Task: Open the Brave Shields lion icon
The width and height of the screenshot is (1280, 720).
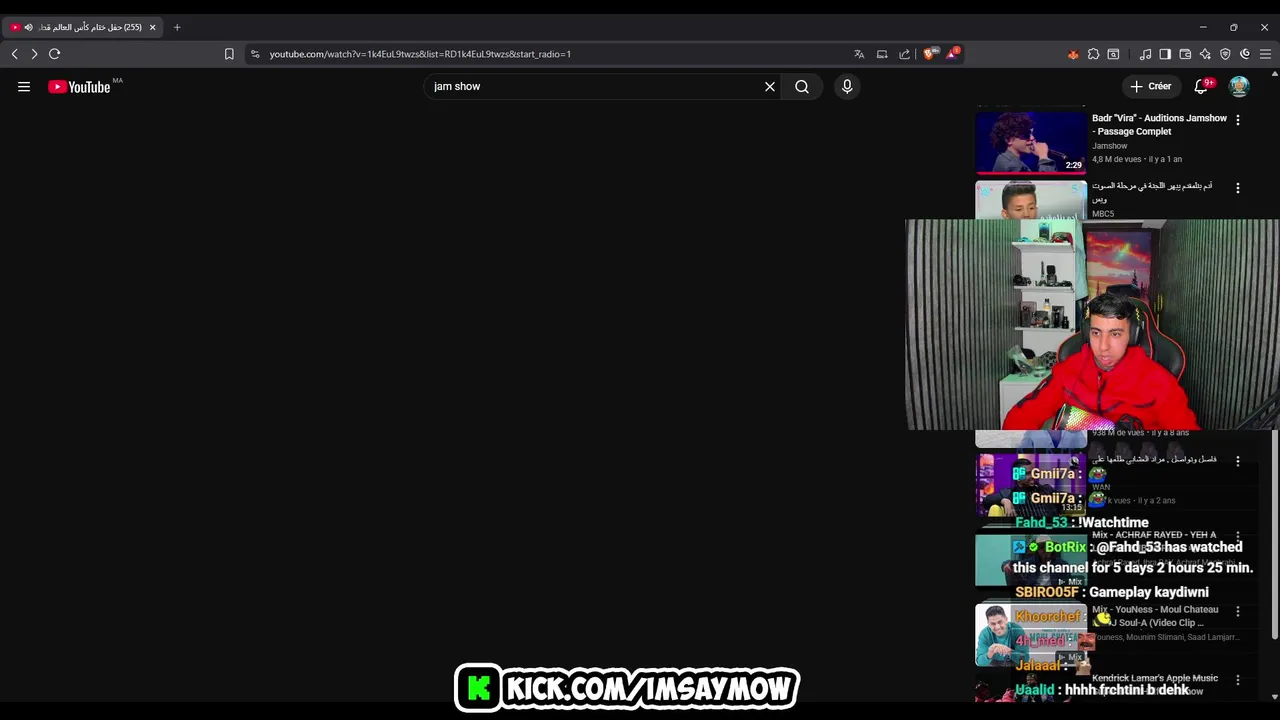Action: pos(930,54)
